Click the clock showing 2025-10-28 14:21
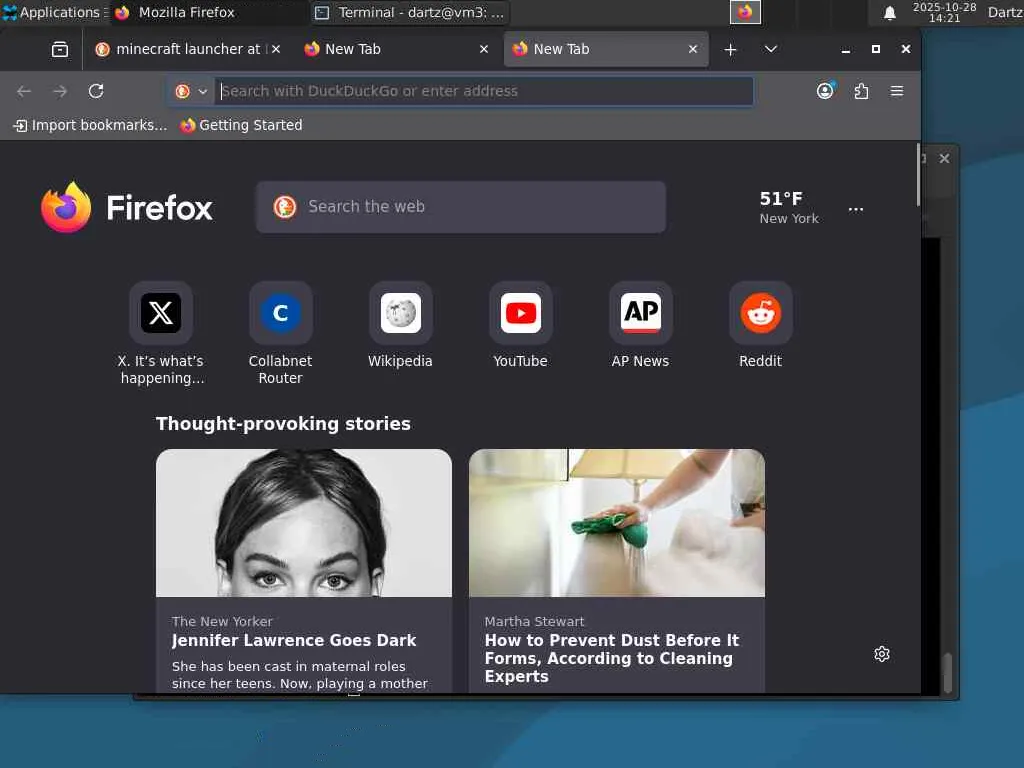 (944, 12)
